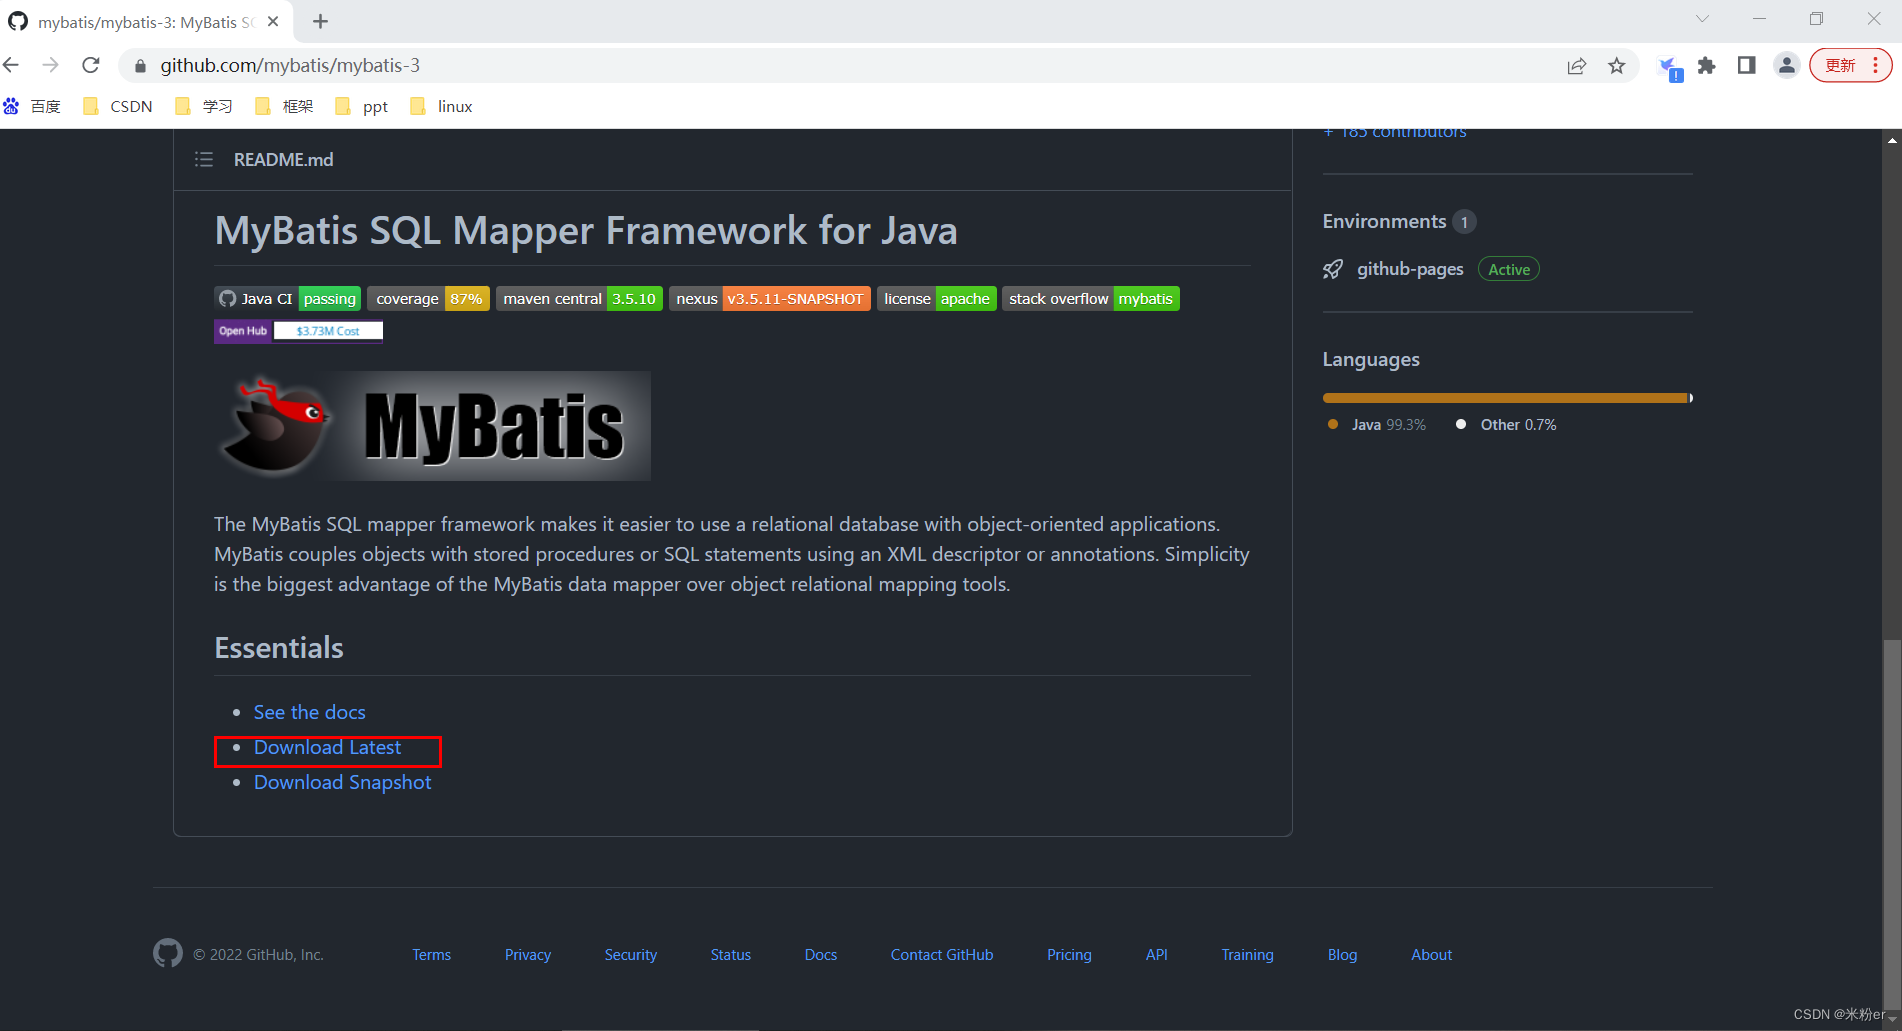This screenshot has width=1902, height=1031.
Task: Click the rocket icon next to github-pages
Action: [x=1333, y=269]
